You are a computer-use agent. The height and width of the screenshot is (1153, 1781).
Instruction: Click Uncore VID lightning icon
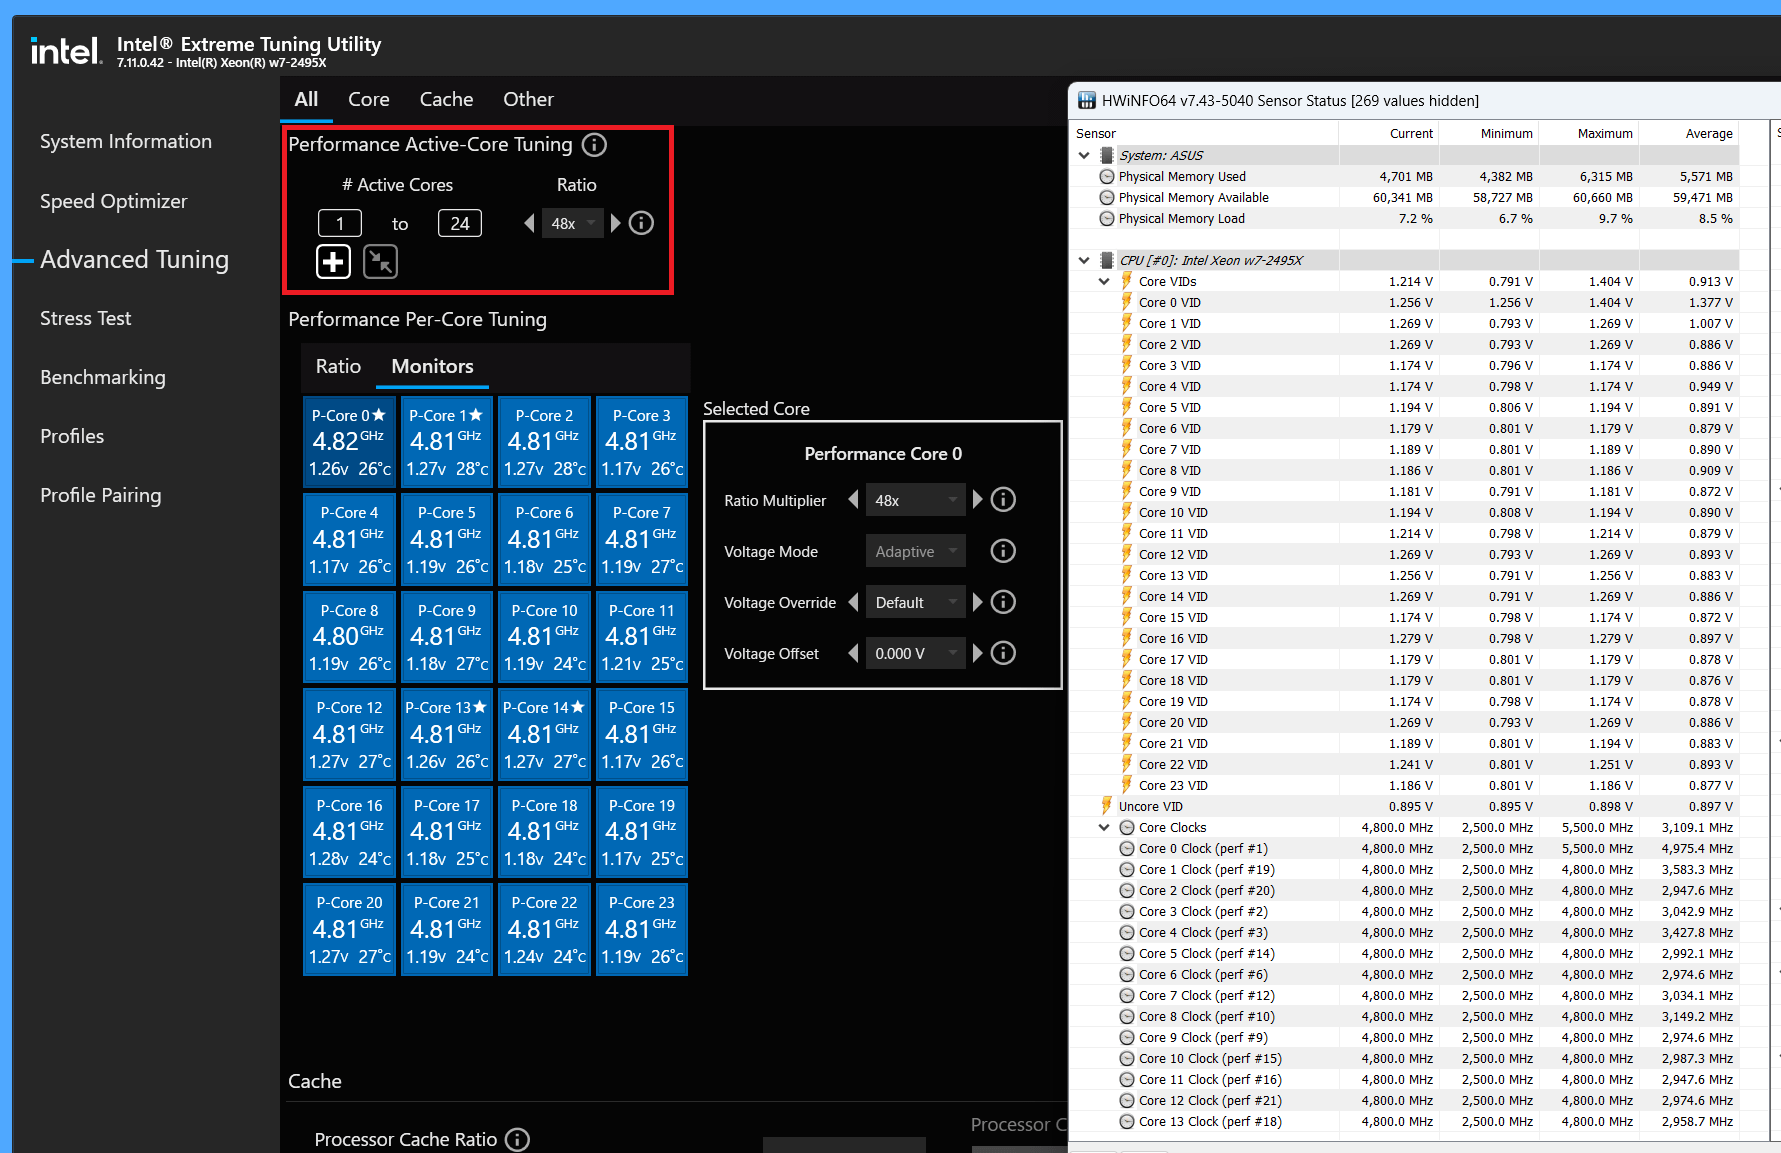pyautogui.click(x=1107, y=806)
